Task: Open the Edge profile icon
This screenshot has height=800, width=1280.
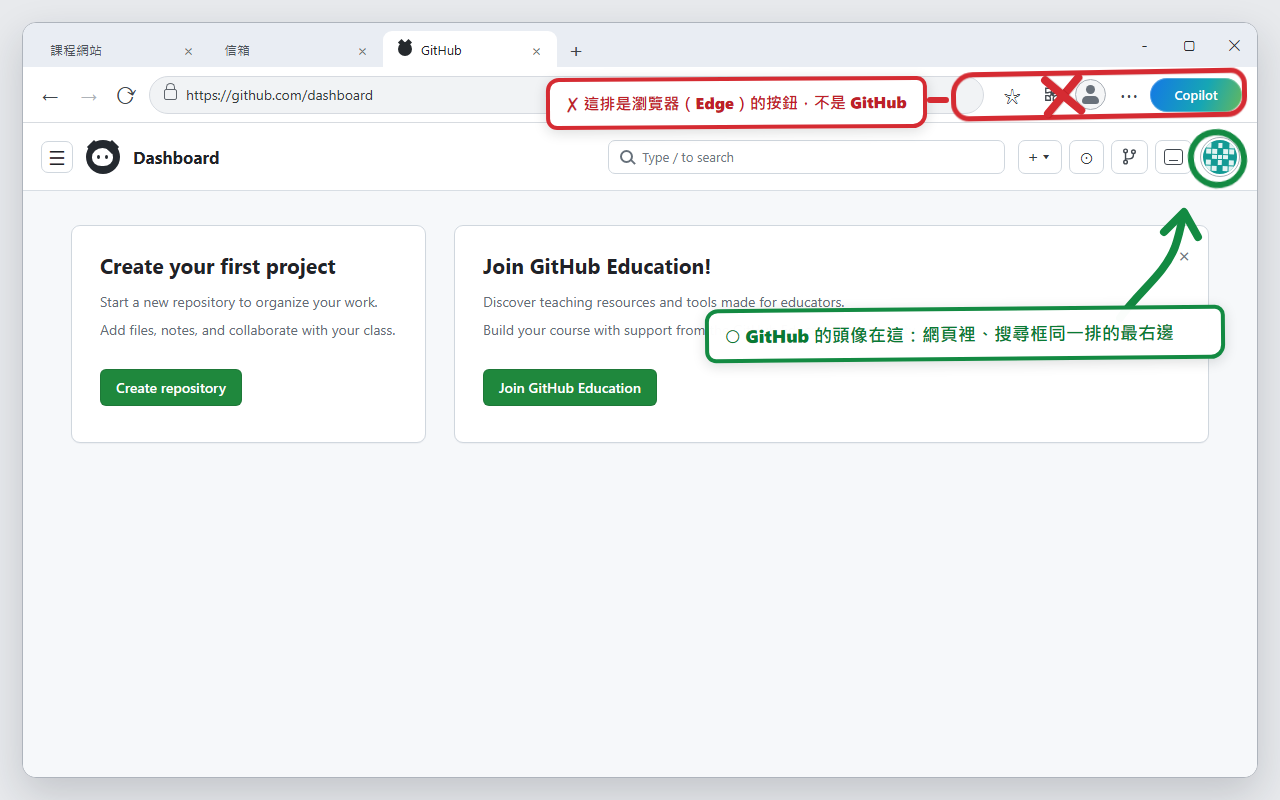Action: click(x=1091, y=95)
